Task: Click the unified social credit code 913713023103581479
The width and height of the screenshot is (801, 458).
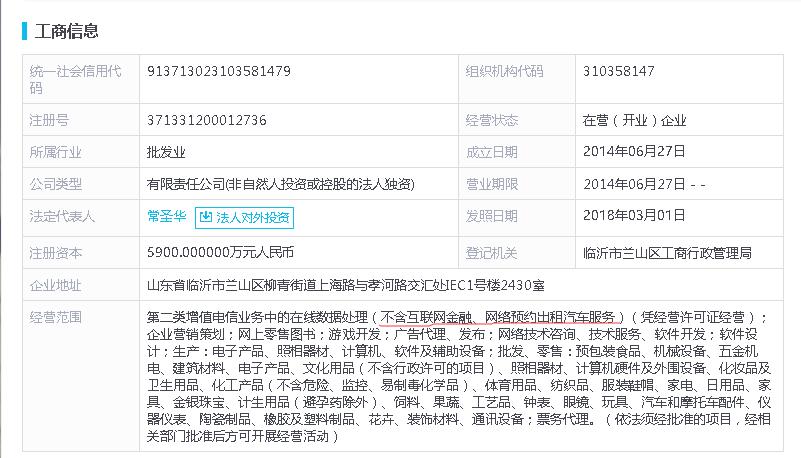Action: (x=218, y=72)
